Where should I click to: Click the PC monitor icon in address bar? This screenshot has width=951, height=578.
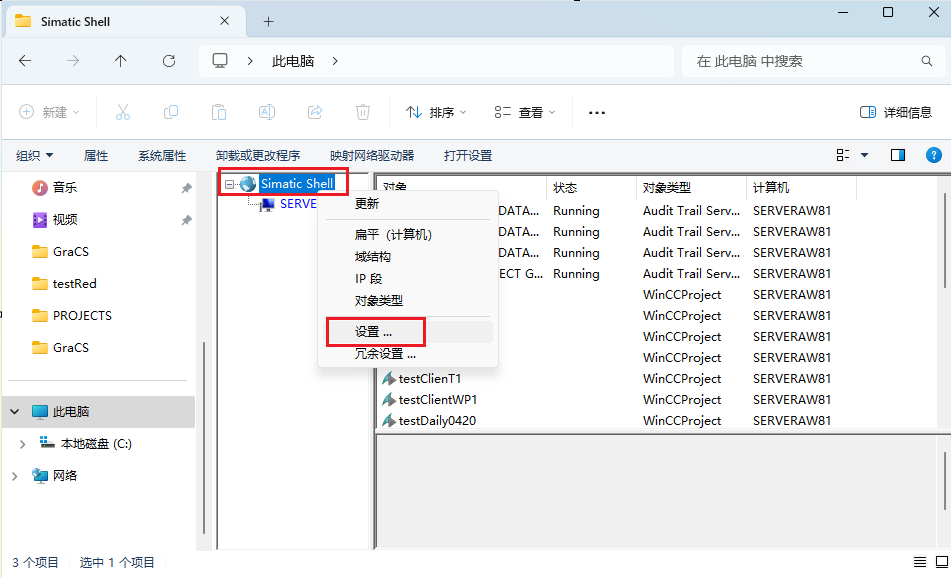click(x=220, y=61)
